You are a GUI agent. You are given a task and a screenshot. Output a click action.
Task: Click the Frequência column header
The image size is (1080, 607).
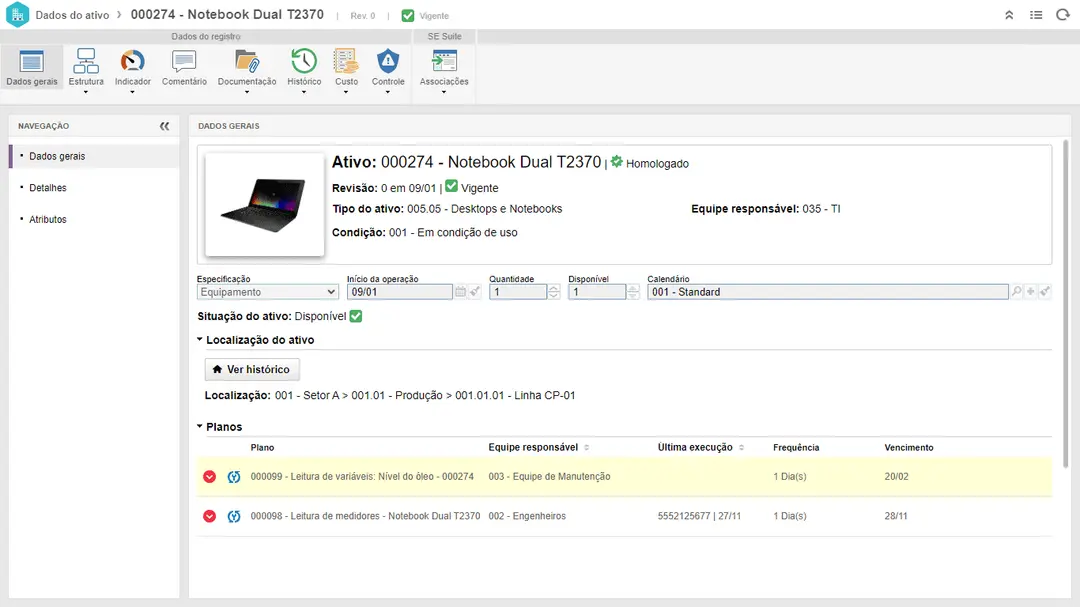click(796, 448)
